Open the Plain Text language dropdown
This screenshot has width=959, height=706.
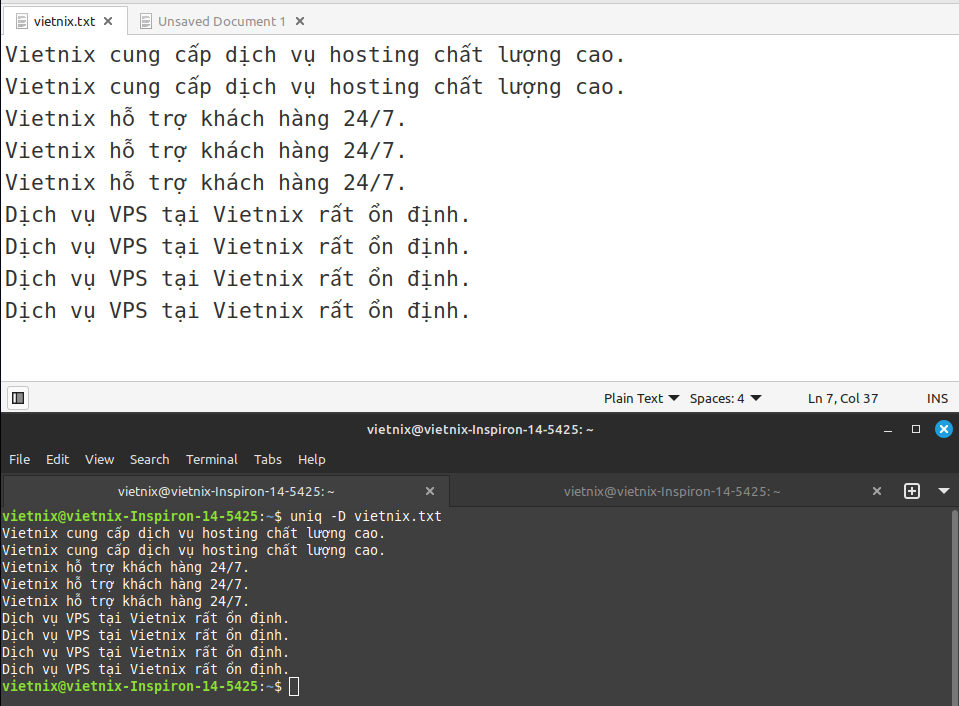pyautogui.click(x=641, y=398)
